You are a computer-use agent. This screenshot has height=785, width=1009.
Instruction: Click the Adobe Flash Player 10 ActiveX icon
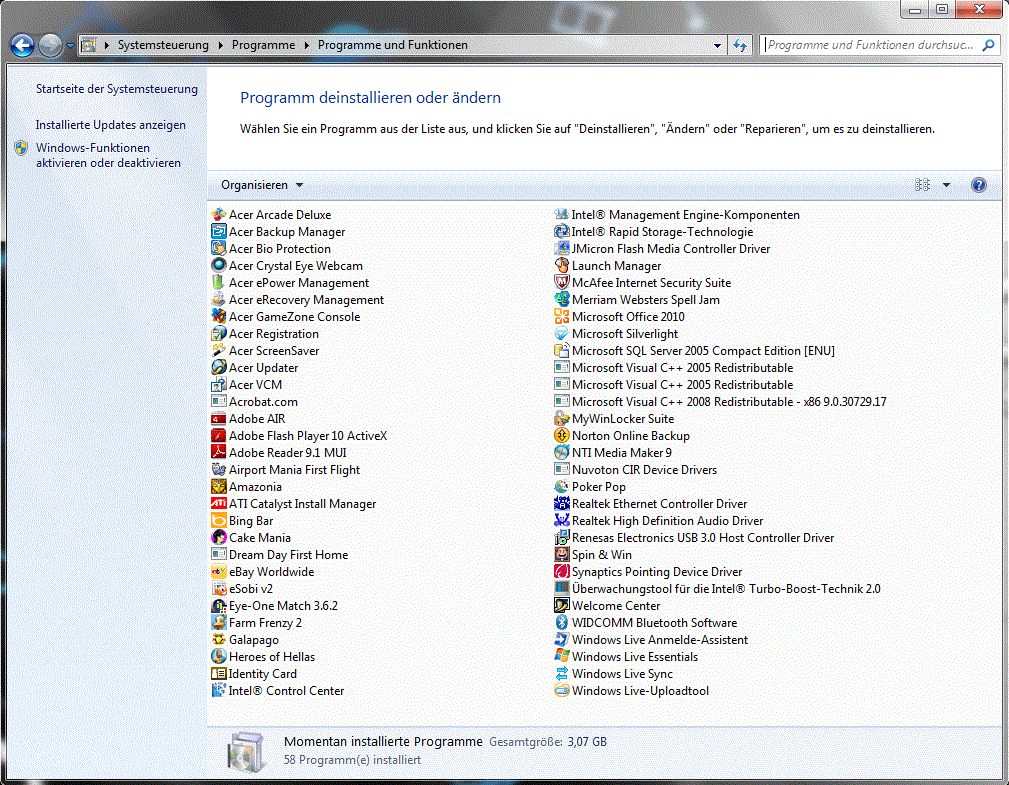click(x=219, y=436)
